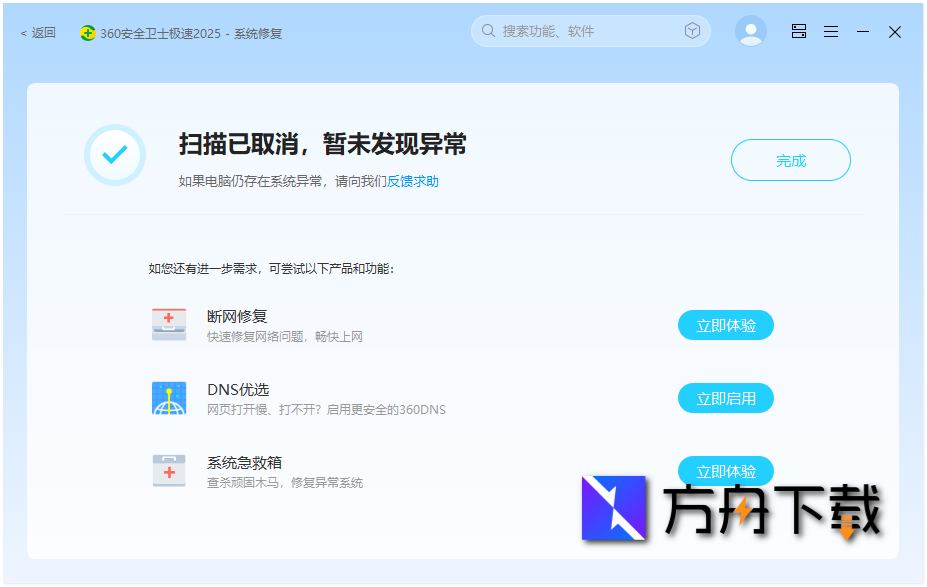Viewport: 927px width, 587px height.
Task: Click the blue checkmark scan-status icon
Action: tap(115, 155)
